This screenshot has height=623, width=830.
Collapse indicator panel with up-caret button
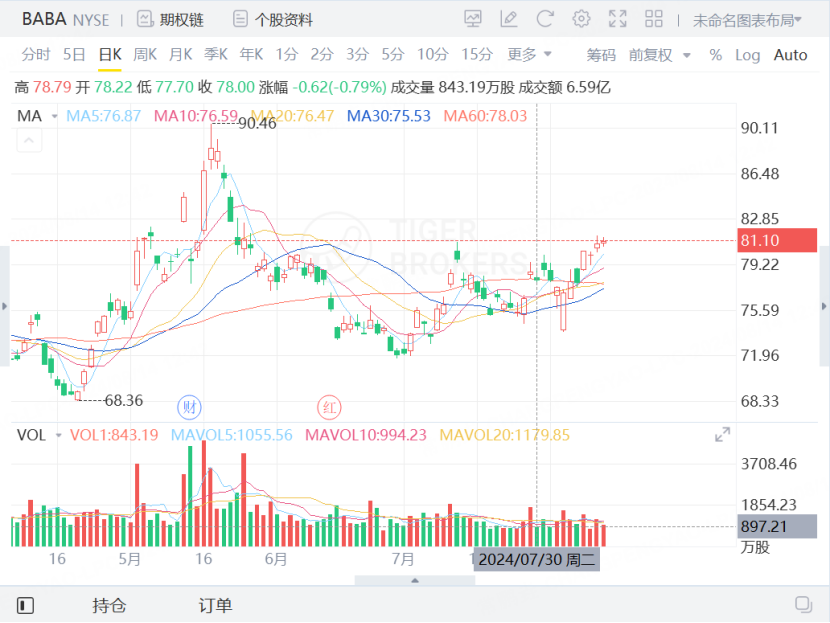click(29, 141)
